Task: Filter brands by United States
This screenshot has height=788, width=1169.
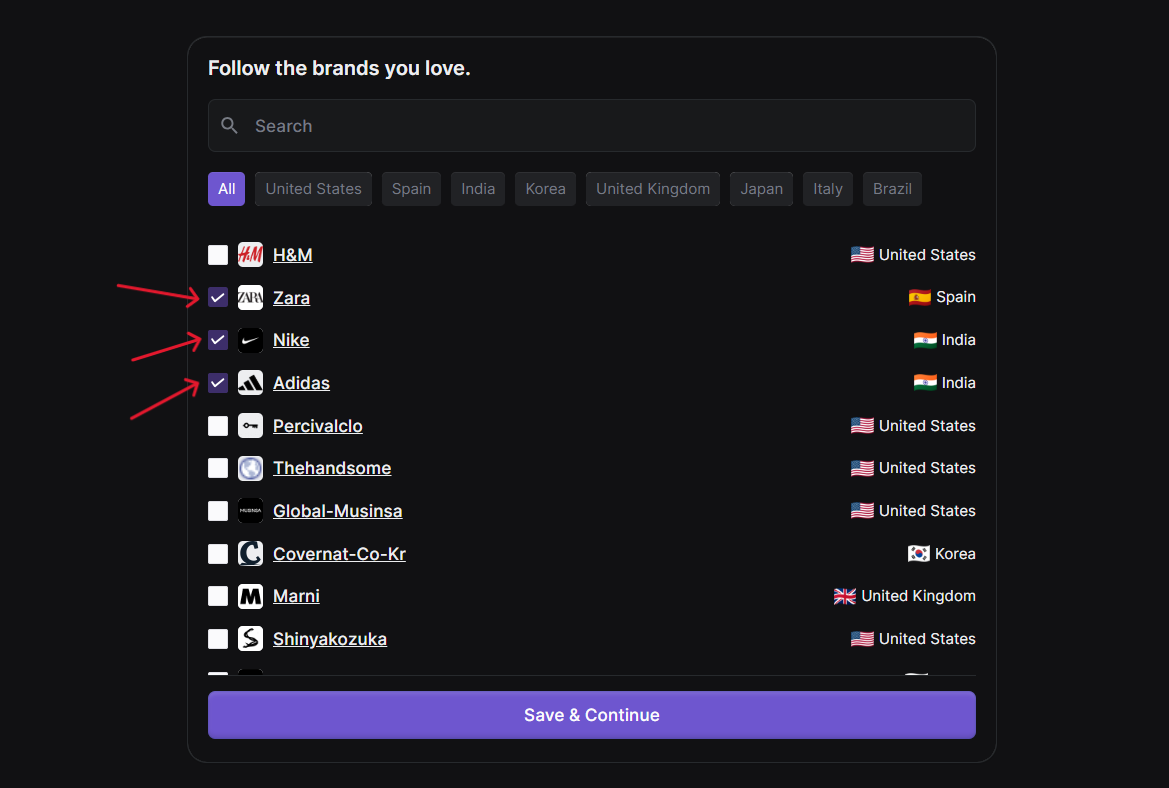Action: point(313,189)
